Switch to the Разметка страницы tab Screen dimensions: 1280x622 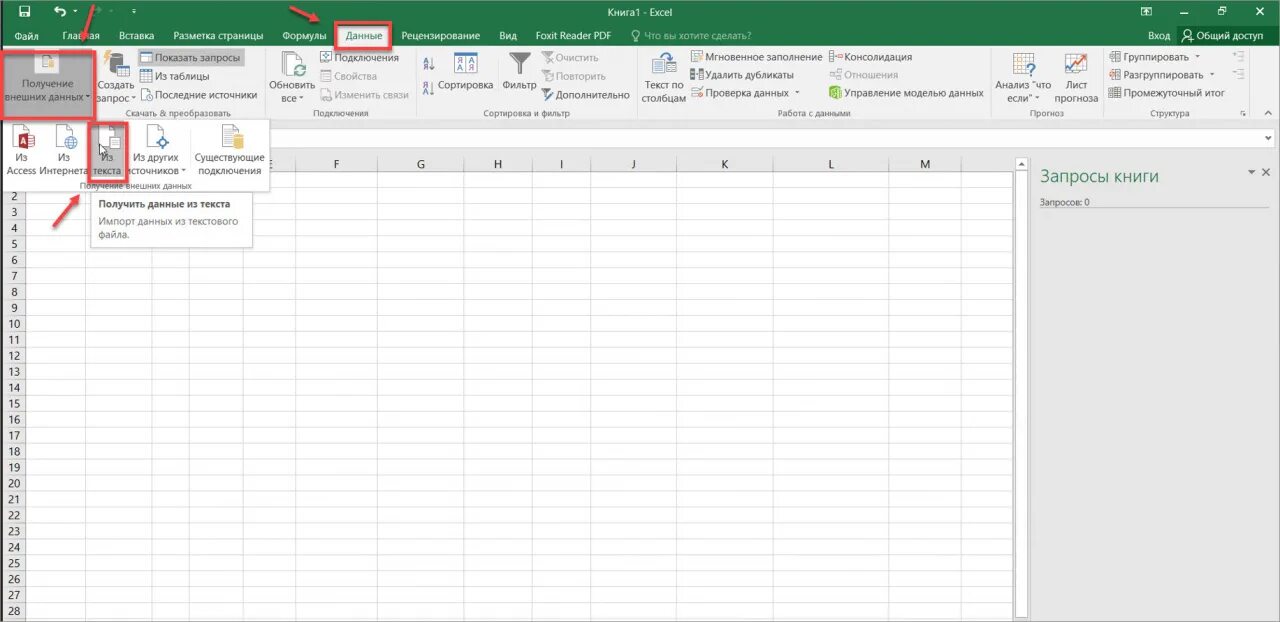click(218, 36)
